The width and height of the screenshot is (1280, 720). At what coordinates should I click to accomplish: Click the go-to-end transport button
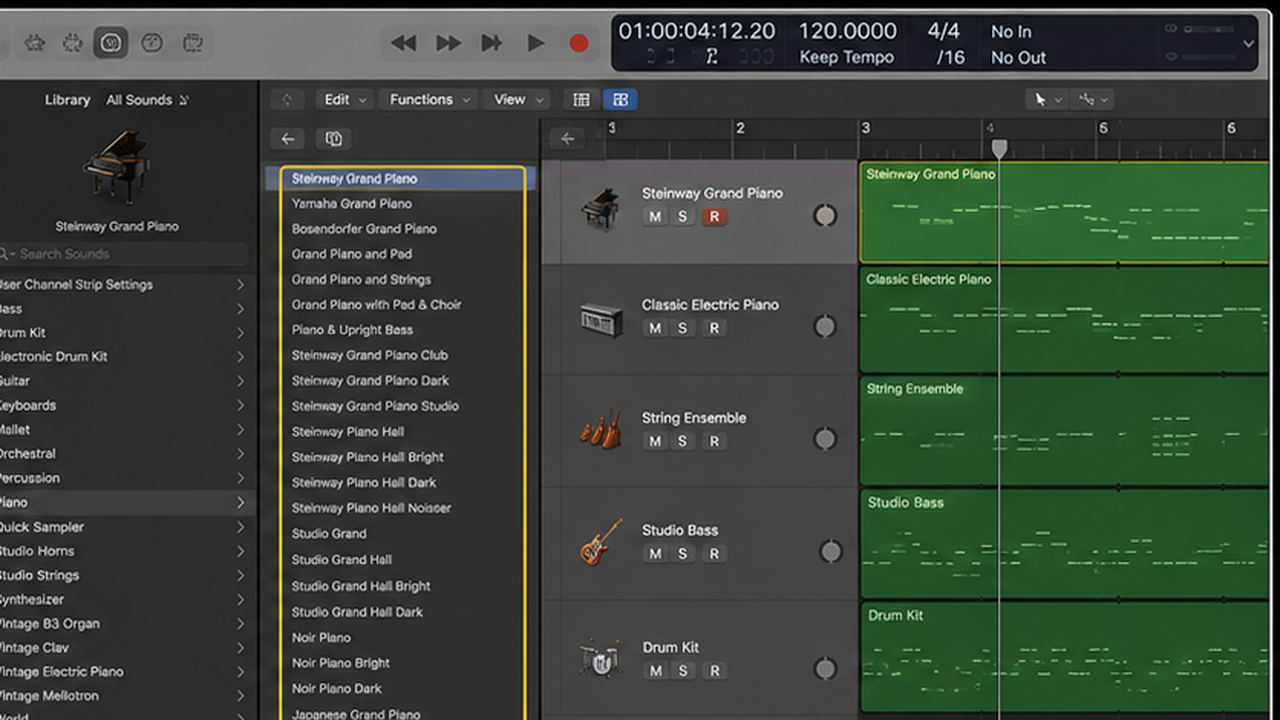(x=491, y=43)
